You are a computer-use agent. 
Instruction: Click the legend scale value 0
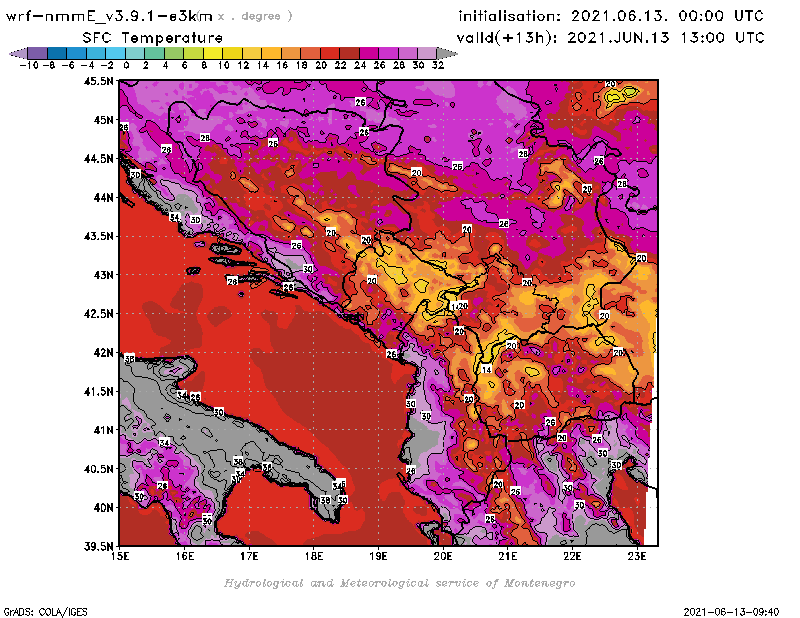click(x=126, y=65)
